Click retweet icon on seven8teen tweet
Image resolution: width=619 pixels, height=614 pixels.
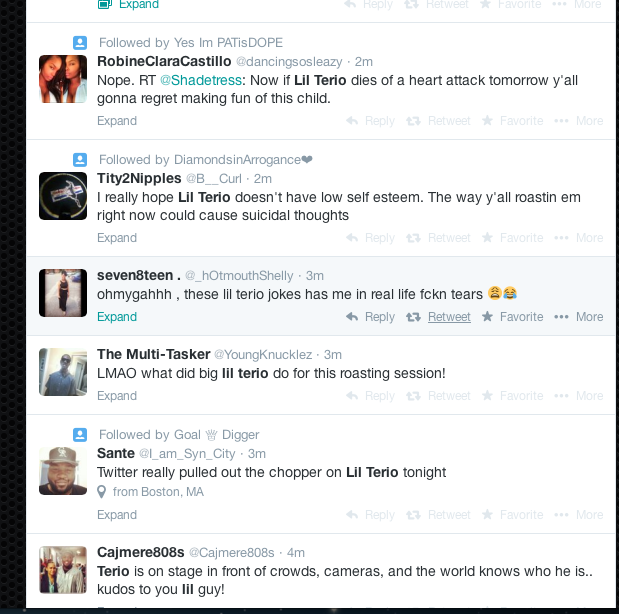[x=413, y=317]
